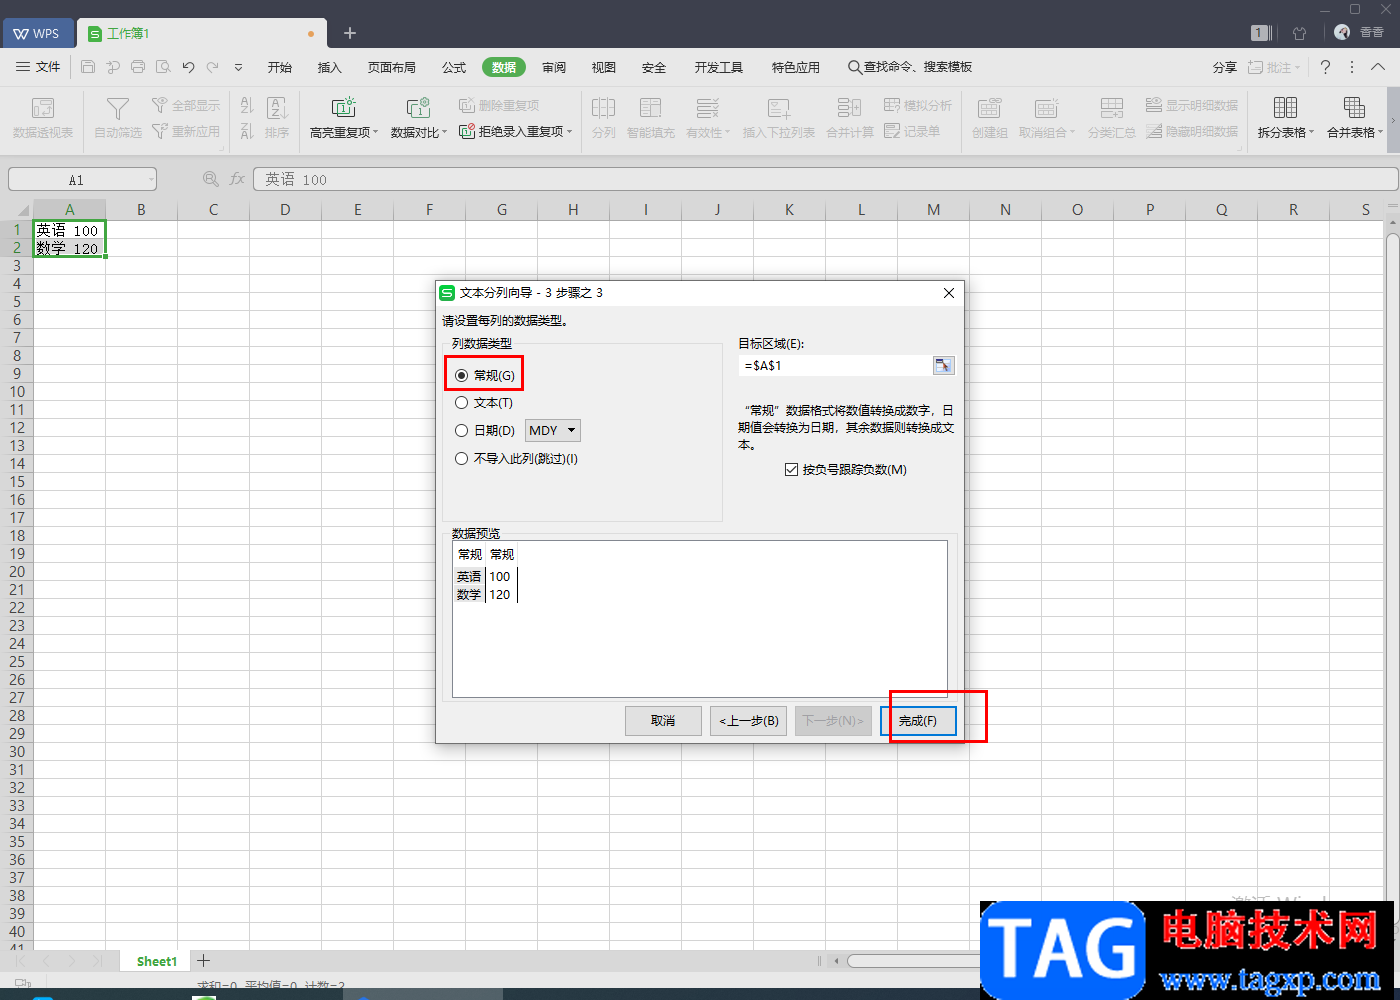
Task: Switch to the 页面布局 ribbon tab
Action: click(392, 67)
